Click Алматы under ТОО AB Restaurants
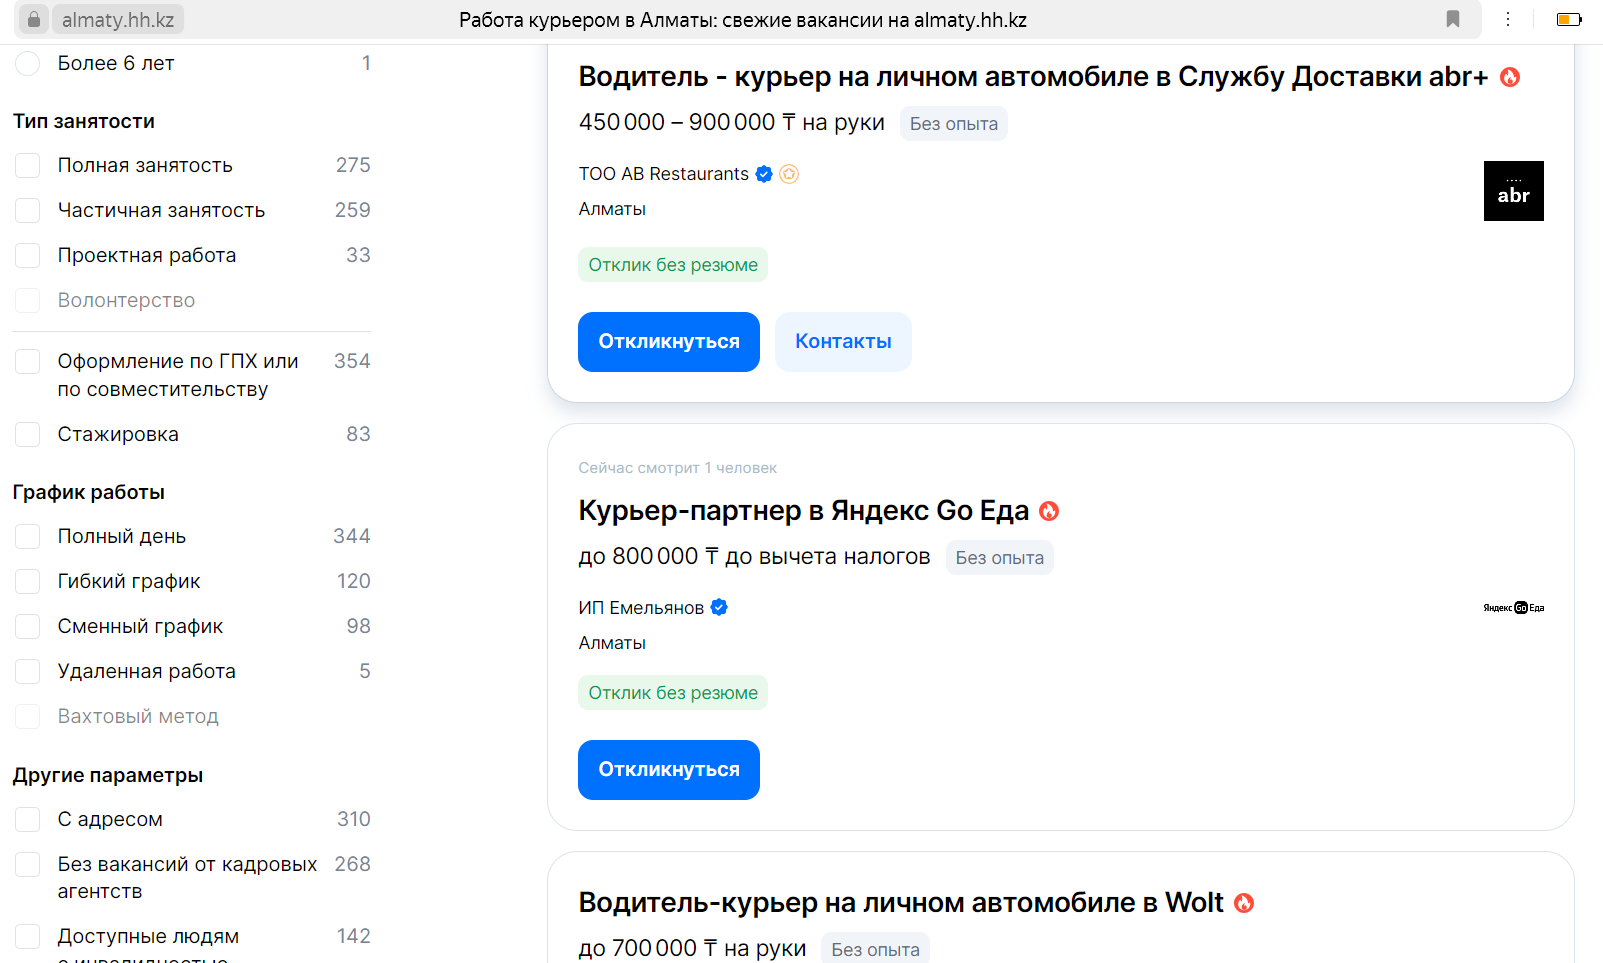 [612, 209]
